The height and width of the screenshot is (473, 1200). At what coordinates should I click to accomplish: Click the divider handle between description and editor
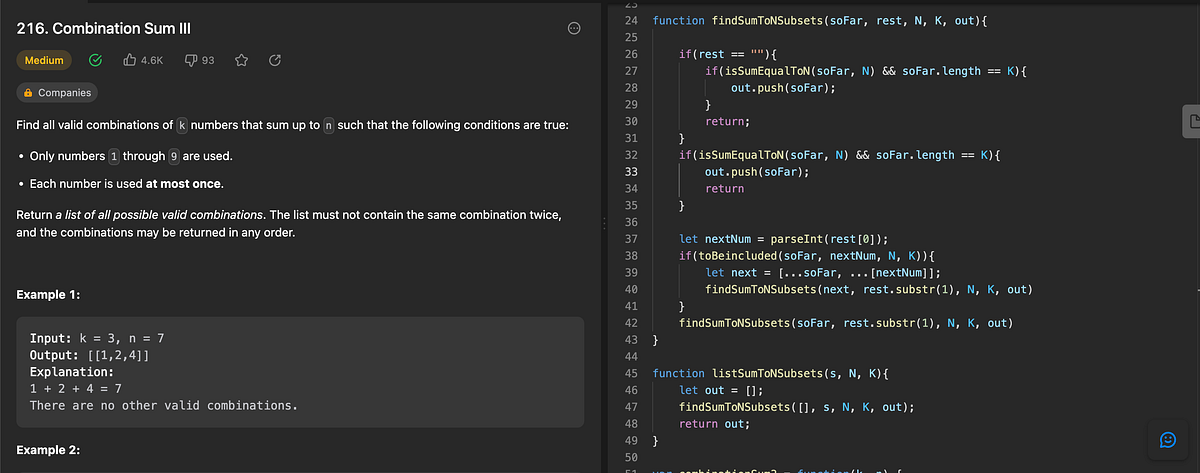click(601, 228)
